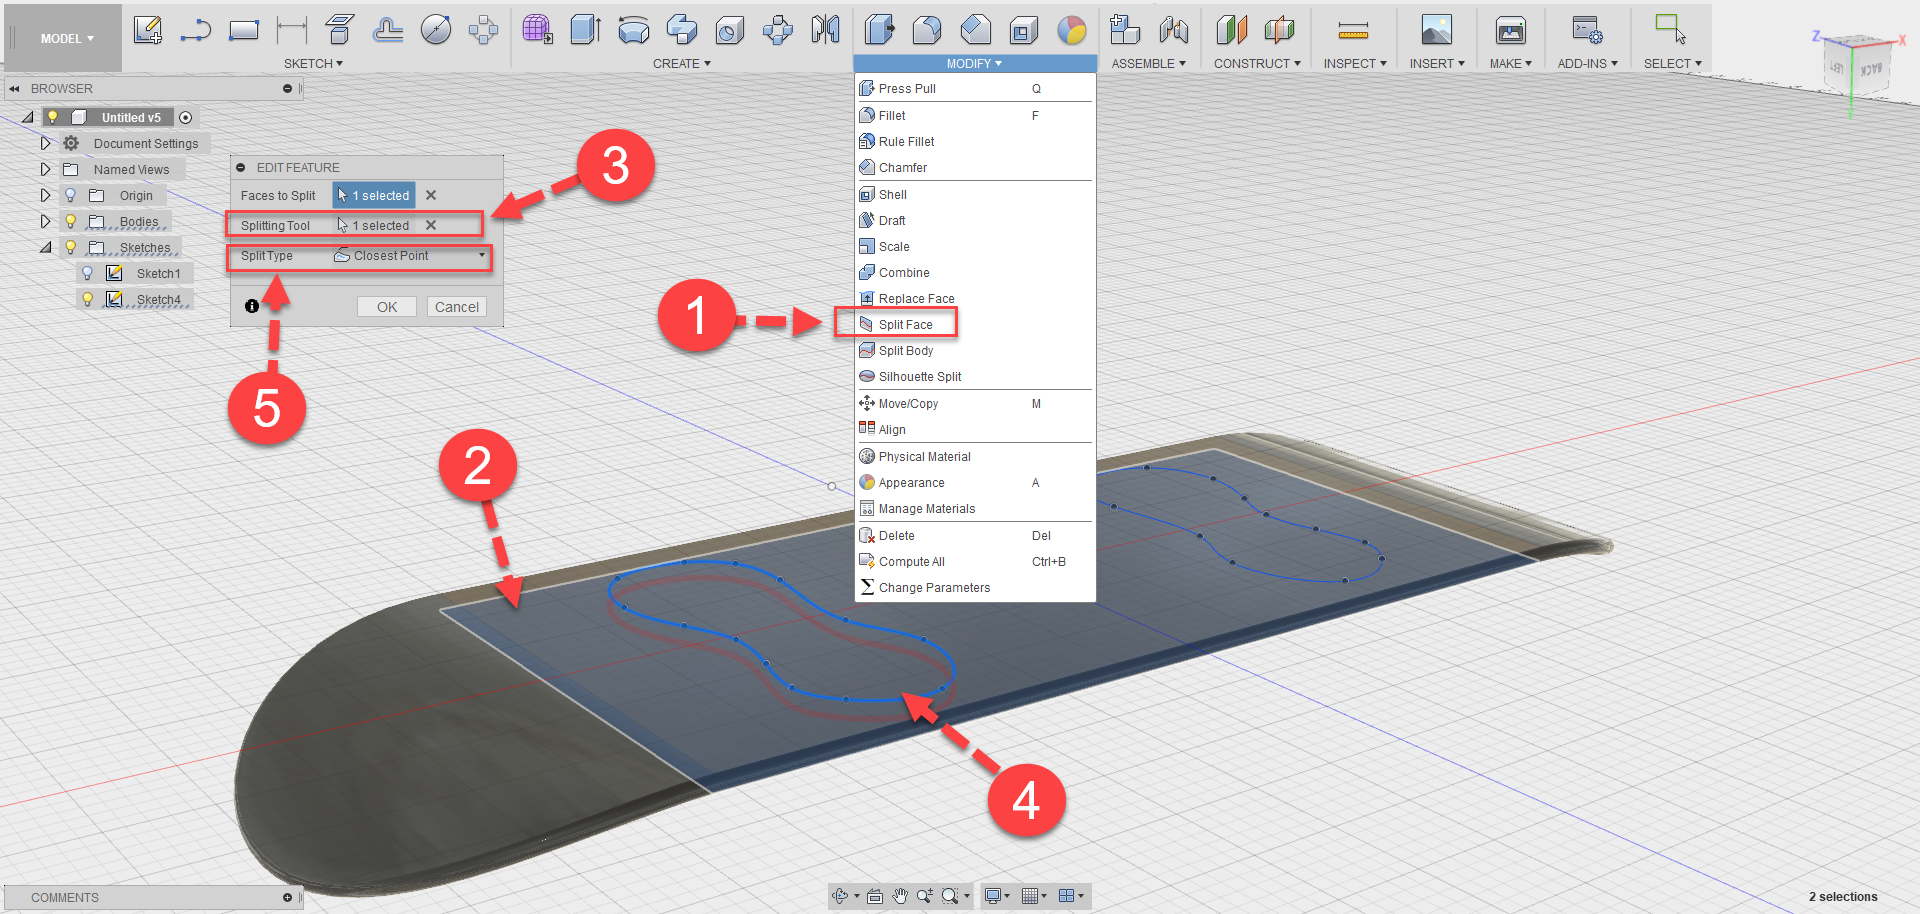Open the Create Form tool

537,29
